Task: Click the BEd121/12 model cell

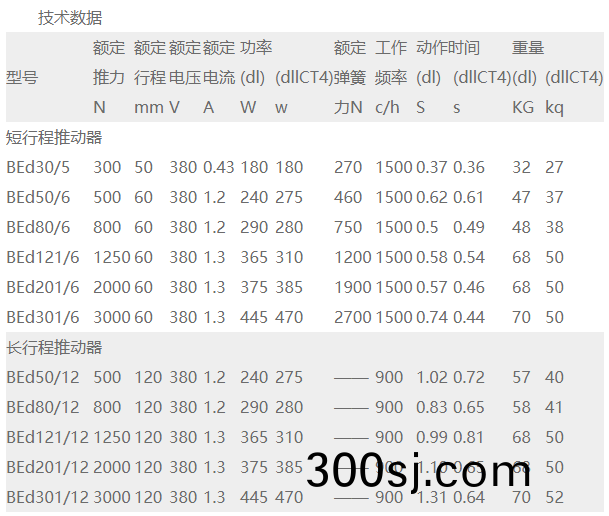Action: coord(46,437)
